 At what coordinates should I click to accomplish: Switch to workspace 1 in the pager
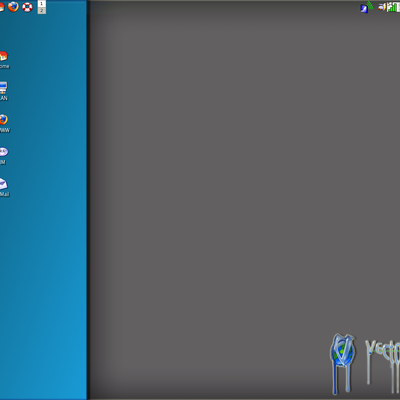42,4
